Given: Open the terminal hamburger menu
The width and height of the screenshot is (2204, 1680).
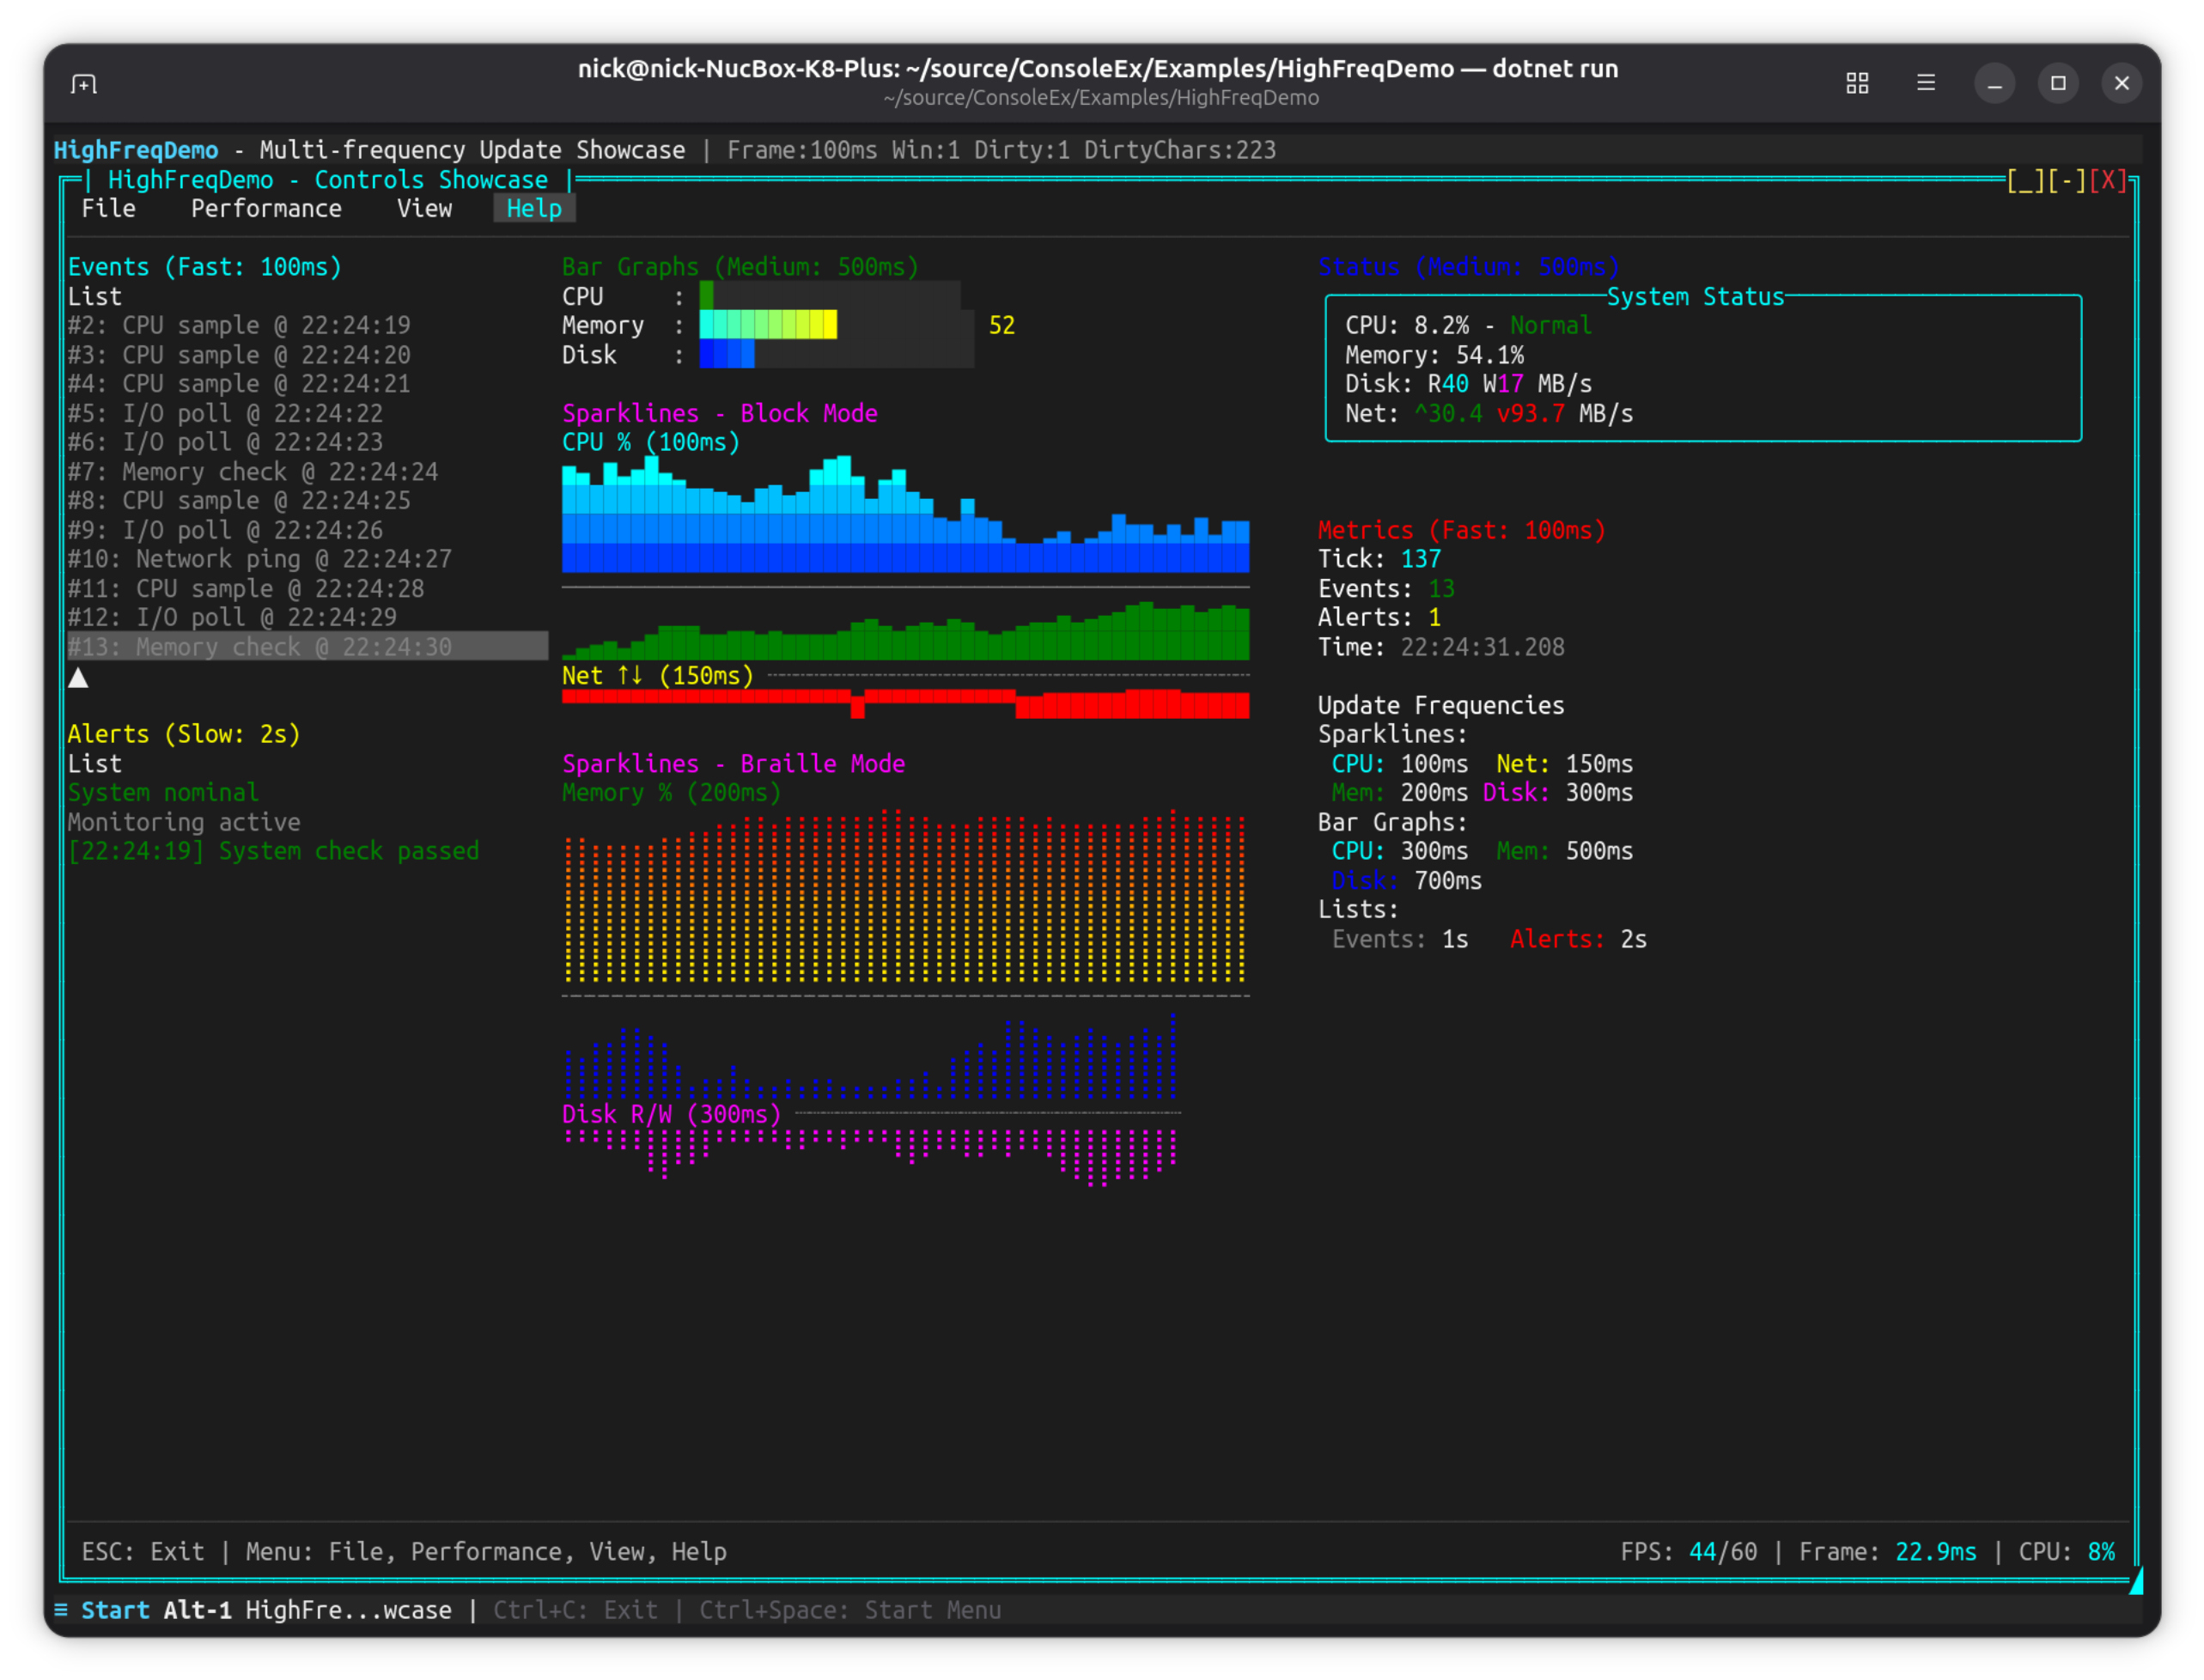Looking at the screenshot, I should [x=1926, y=83].
